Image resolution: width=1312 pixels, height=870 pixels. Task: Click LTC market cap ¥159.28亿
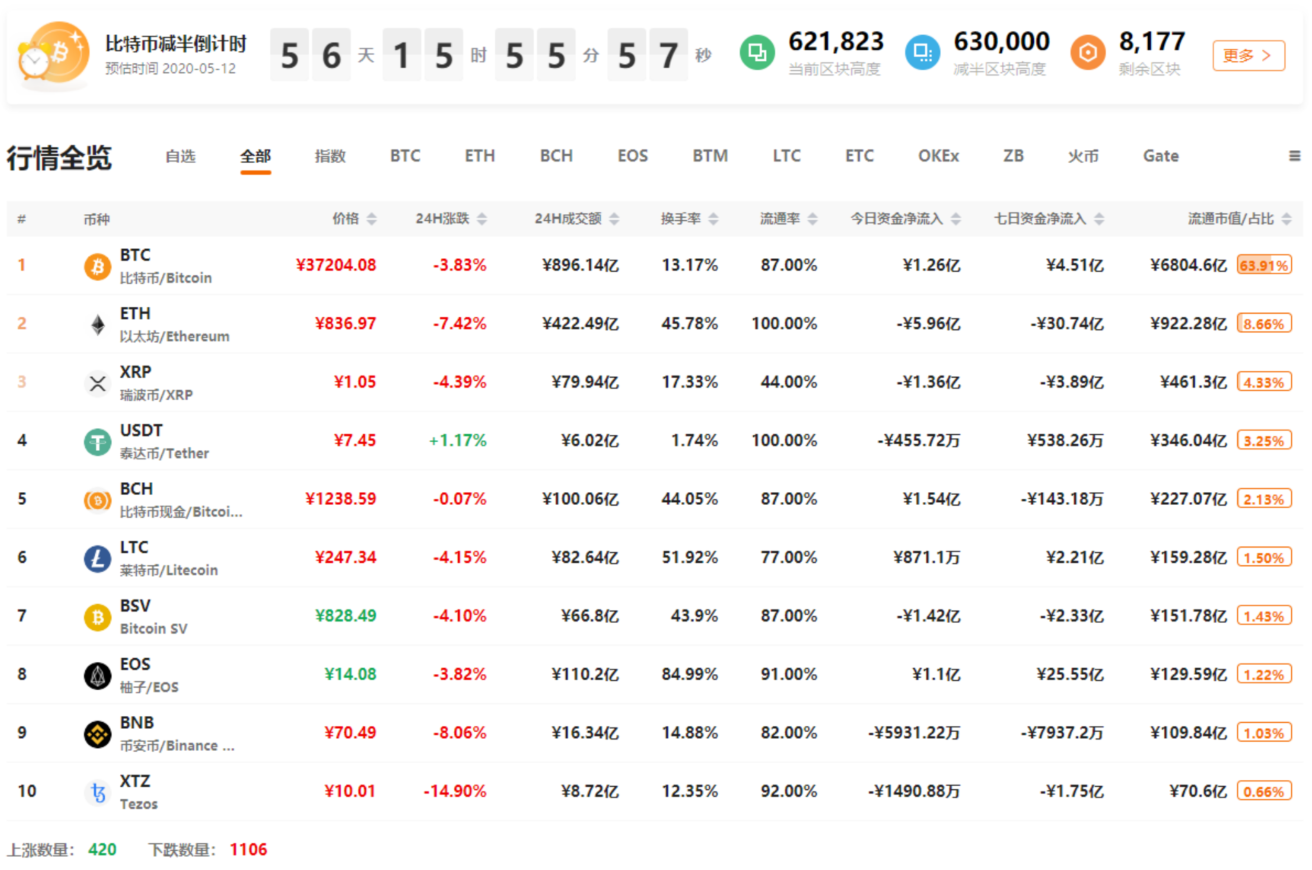pyautogui.click(x=1188, y=558)
